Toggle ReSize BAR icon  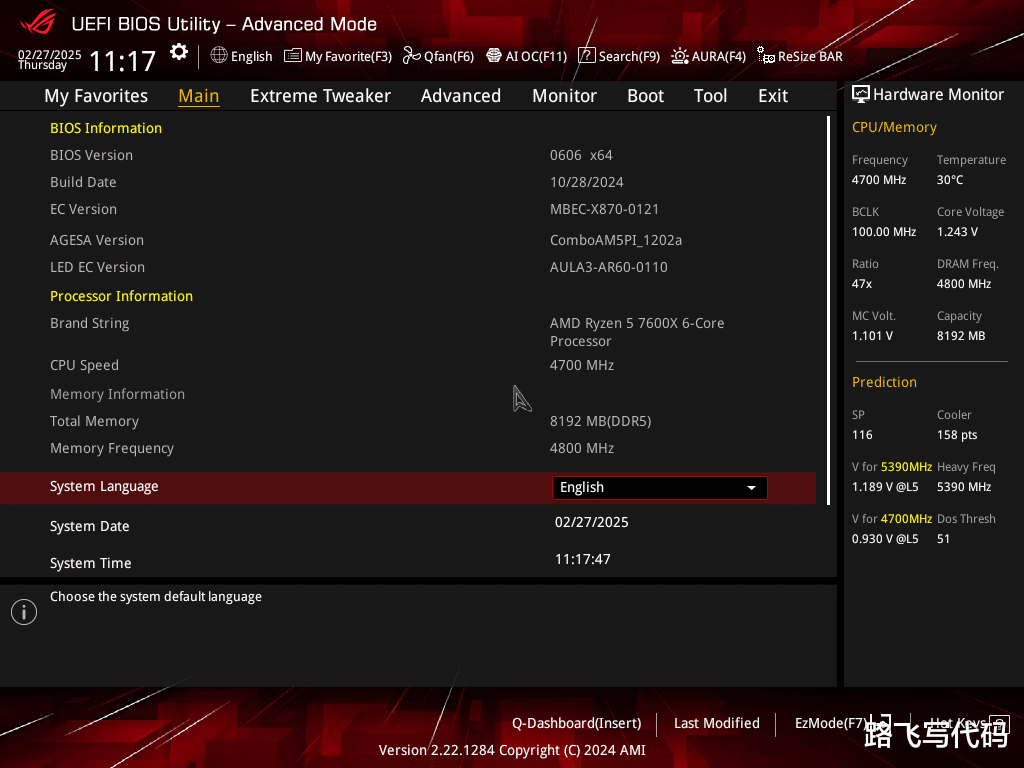point(766,56)
